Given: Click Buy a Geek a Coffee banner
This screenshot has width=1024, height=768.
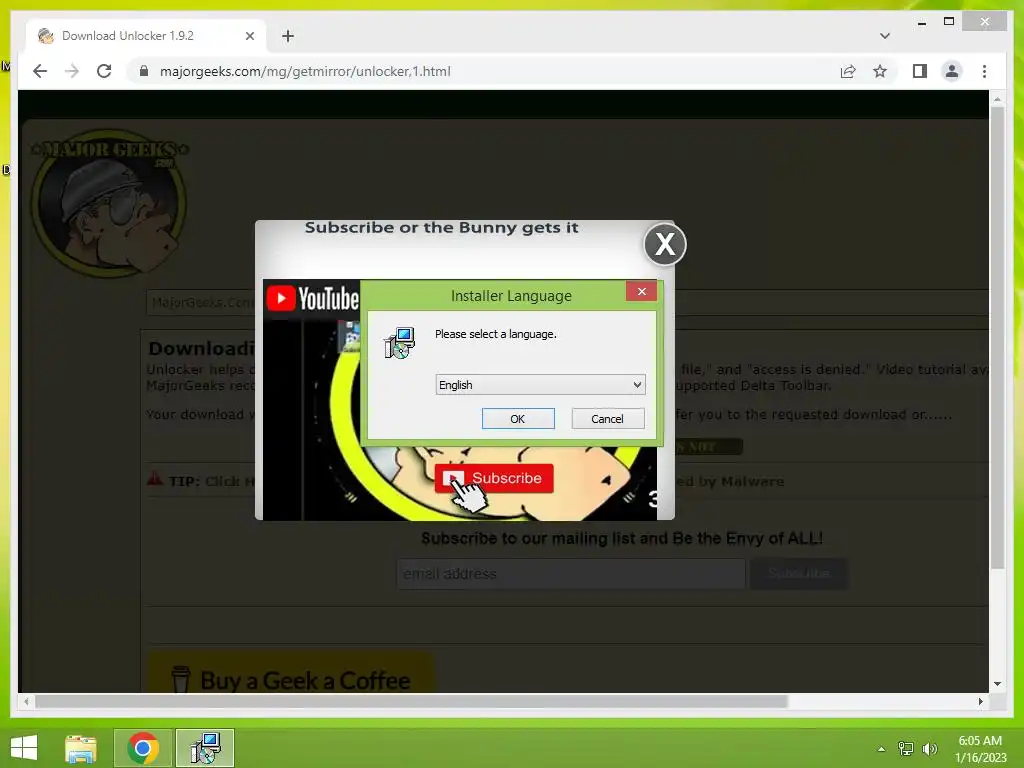Looking at the screenshot, I should click(291, 673).
